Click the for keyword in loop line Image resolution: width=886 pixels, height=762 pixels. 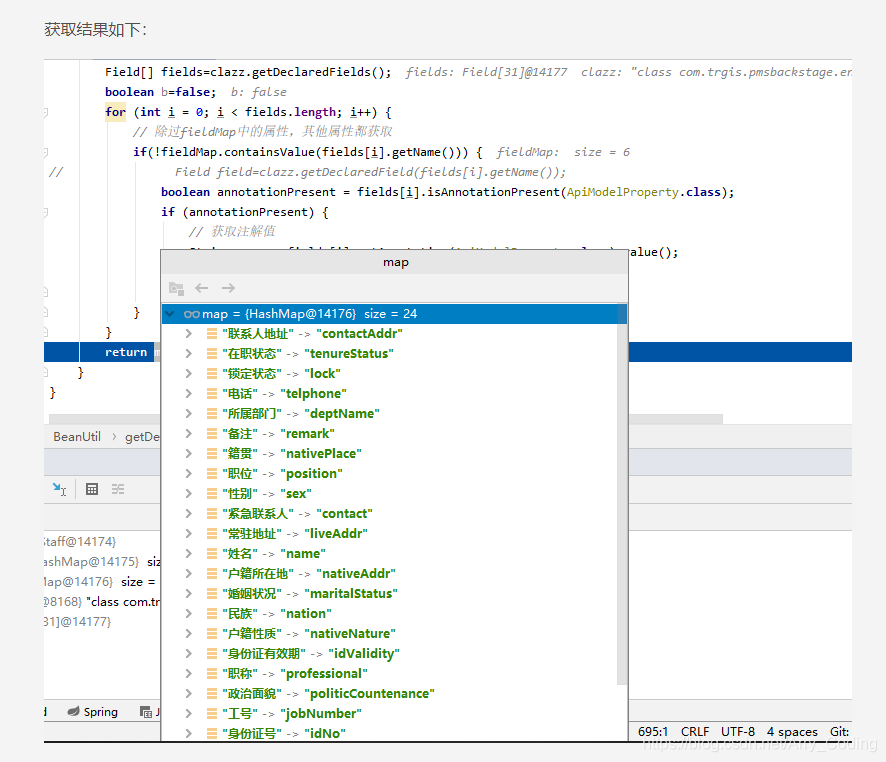(x=115, y=112)
